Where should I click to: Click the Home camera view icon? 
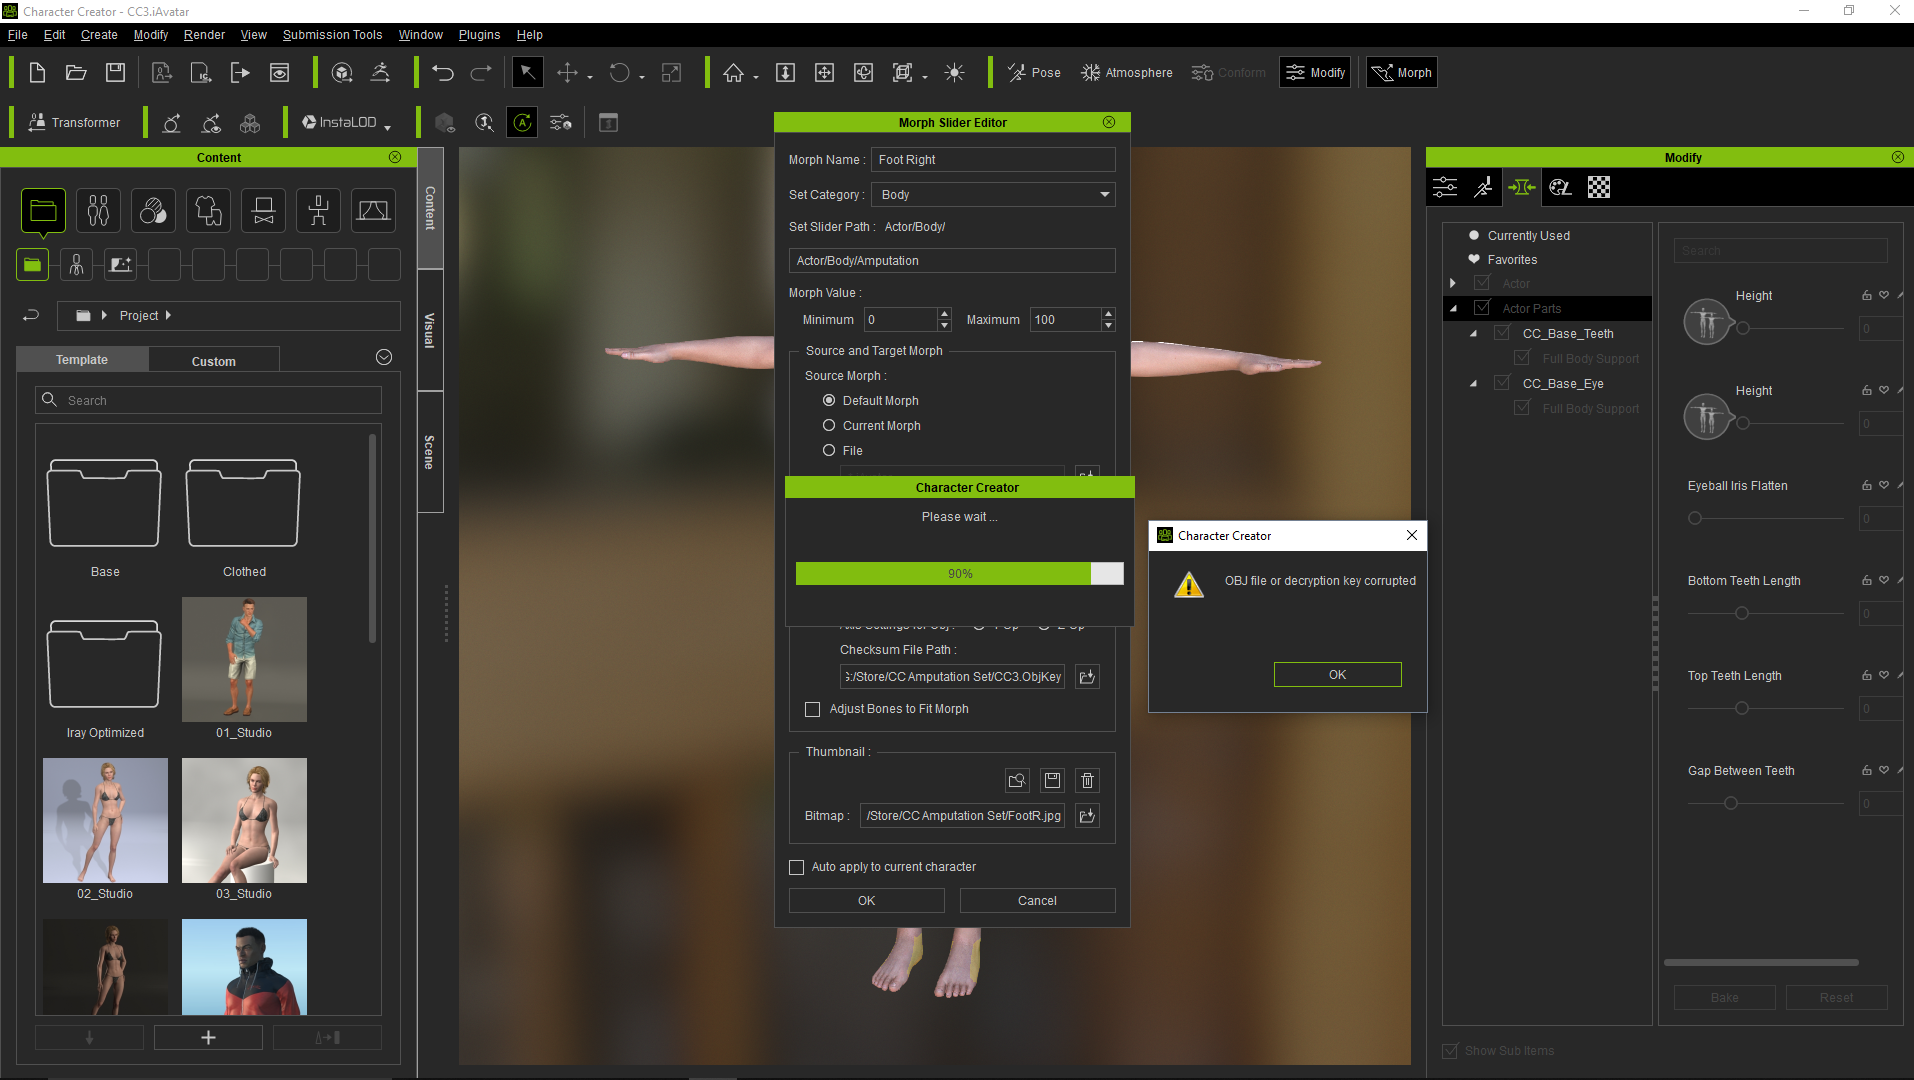(734, 73)
